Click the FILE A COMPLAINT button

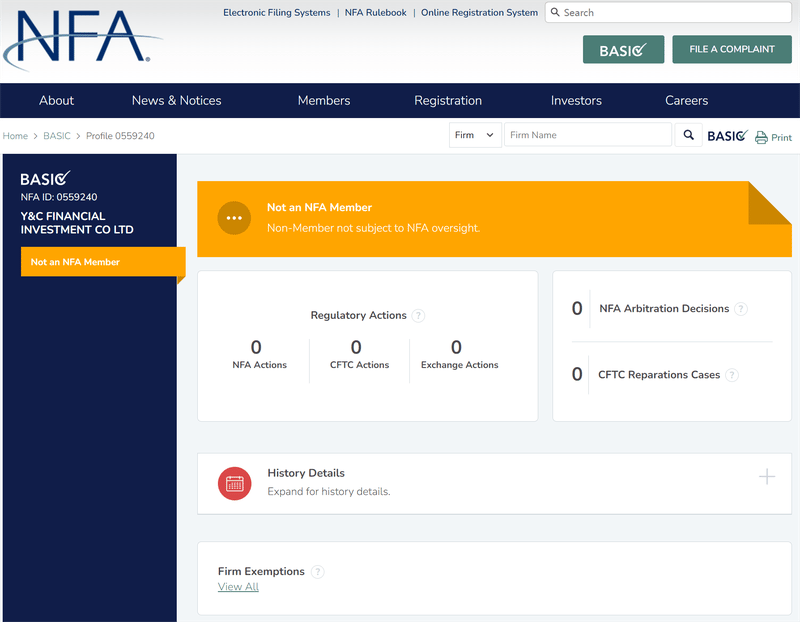click(732, 49)
